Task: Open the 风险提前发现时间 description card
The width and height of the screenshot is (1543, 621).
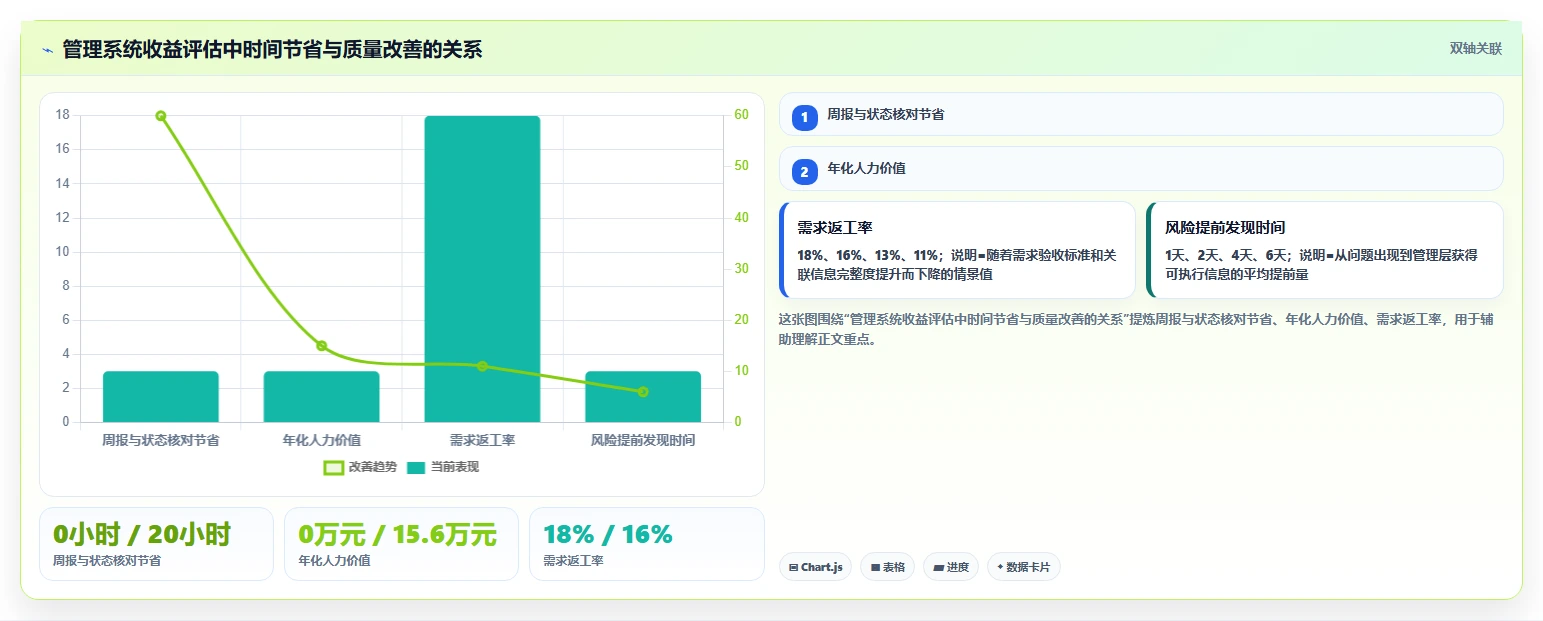Action: (1324, 250)
